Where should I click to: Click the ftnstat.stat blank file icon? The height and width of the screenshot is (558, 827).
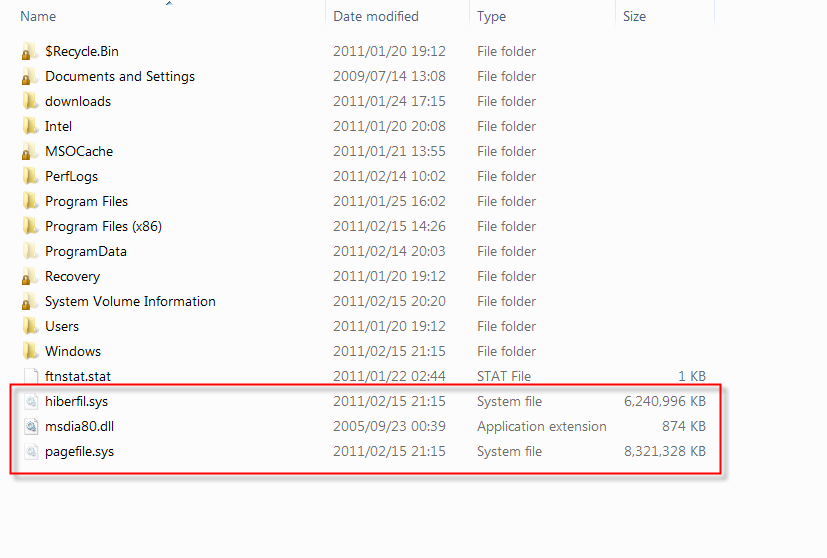(x=31, y=376)
